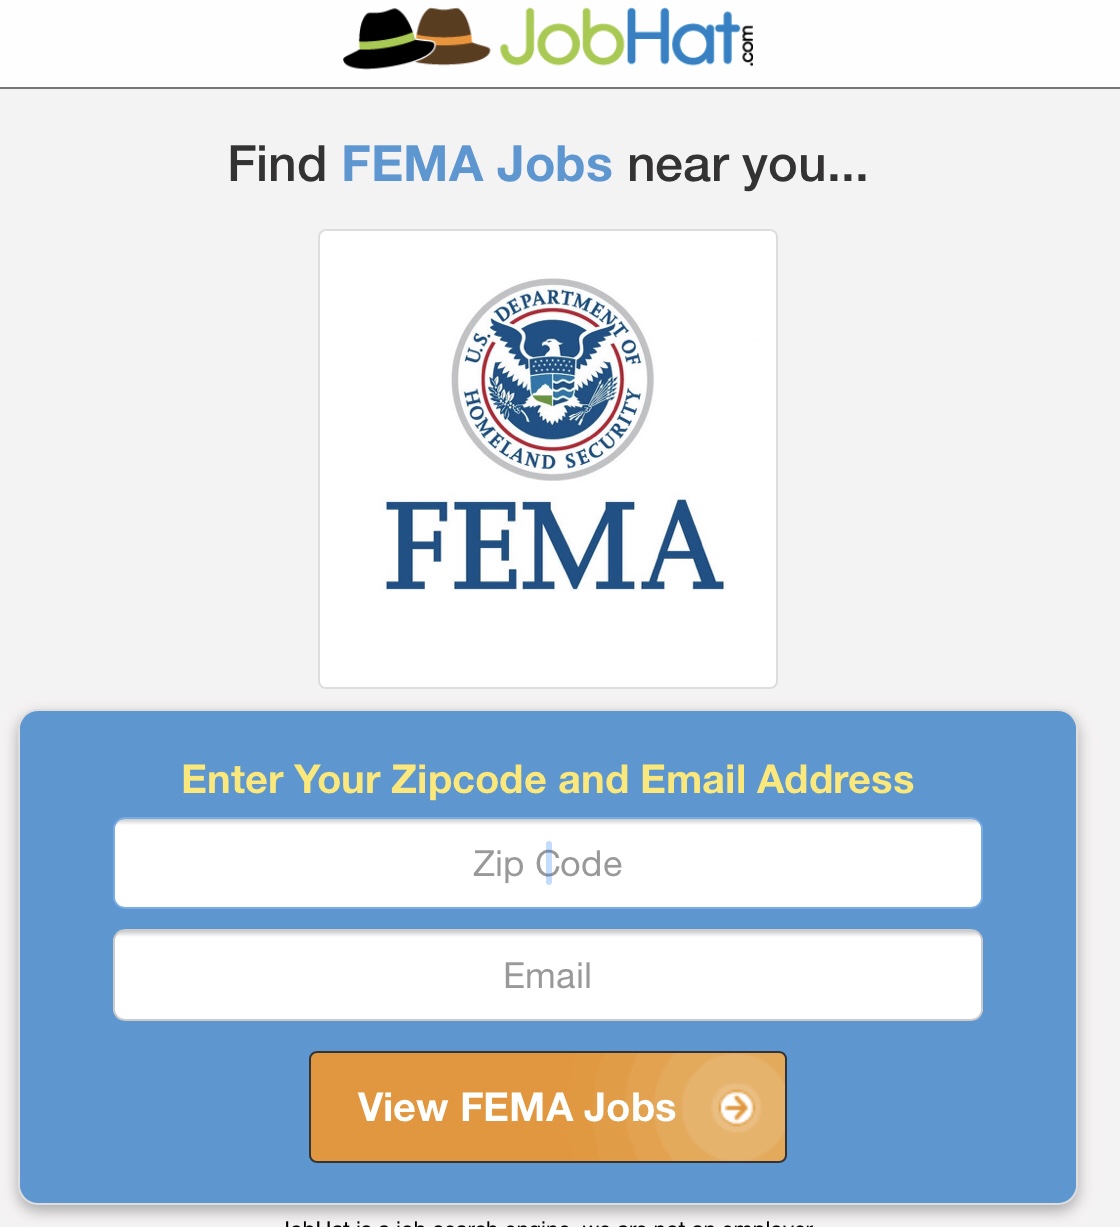Click the large FEMA wordmark
The width and height of the screenshot is (1120, 1227).
point(553,546)
